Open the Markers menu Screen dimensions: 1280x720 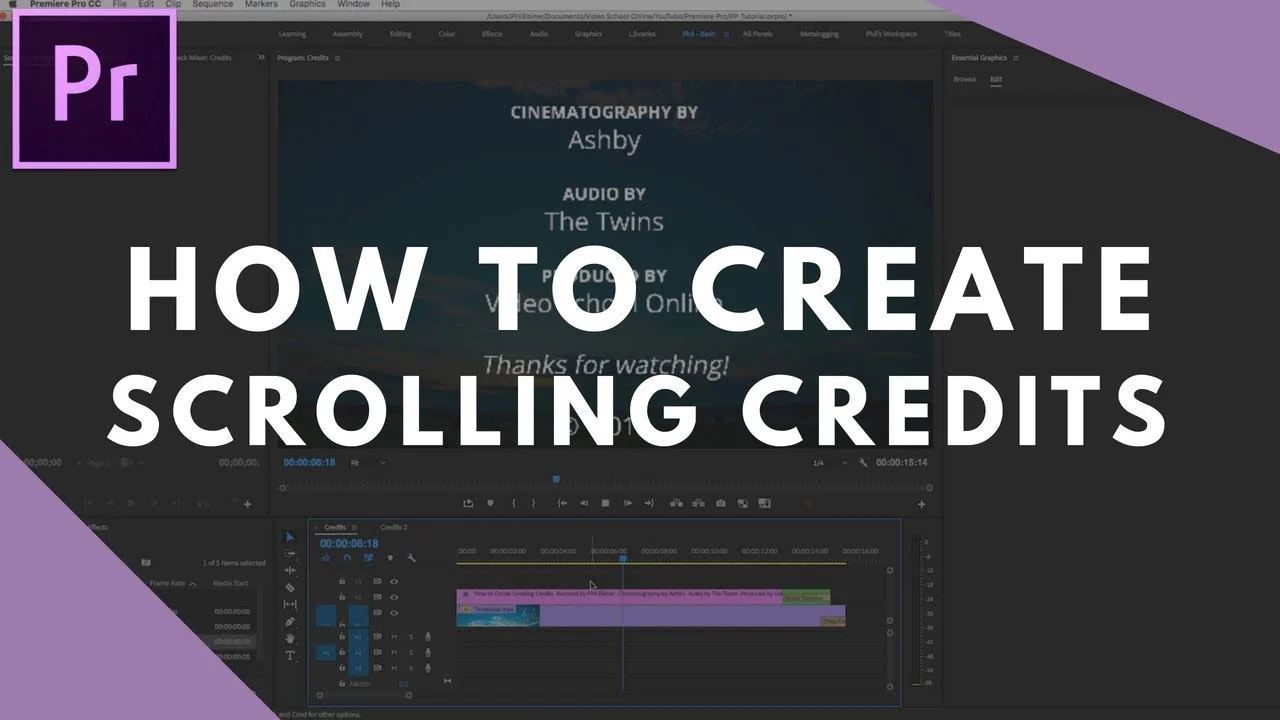[x=261, y=4]
